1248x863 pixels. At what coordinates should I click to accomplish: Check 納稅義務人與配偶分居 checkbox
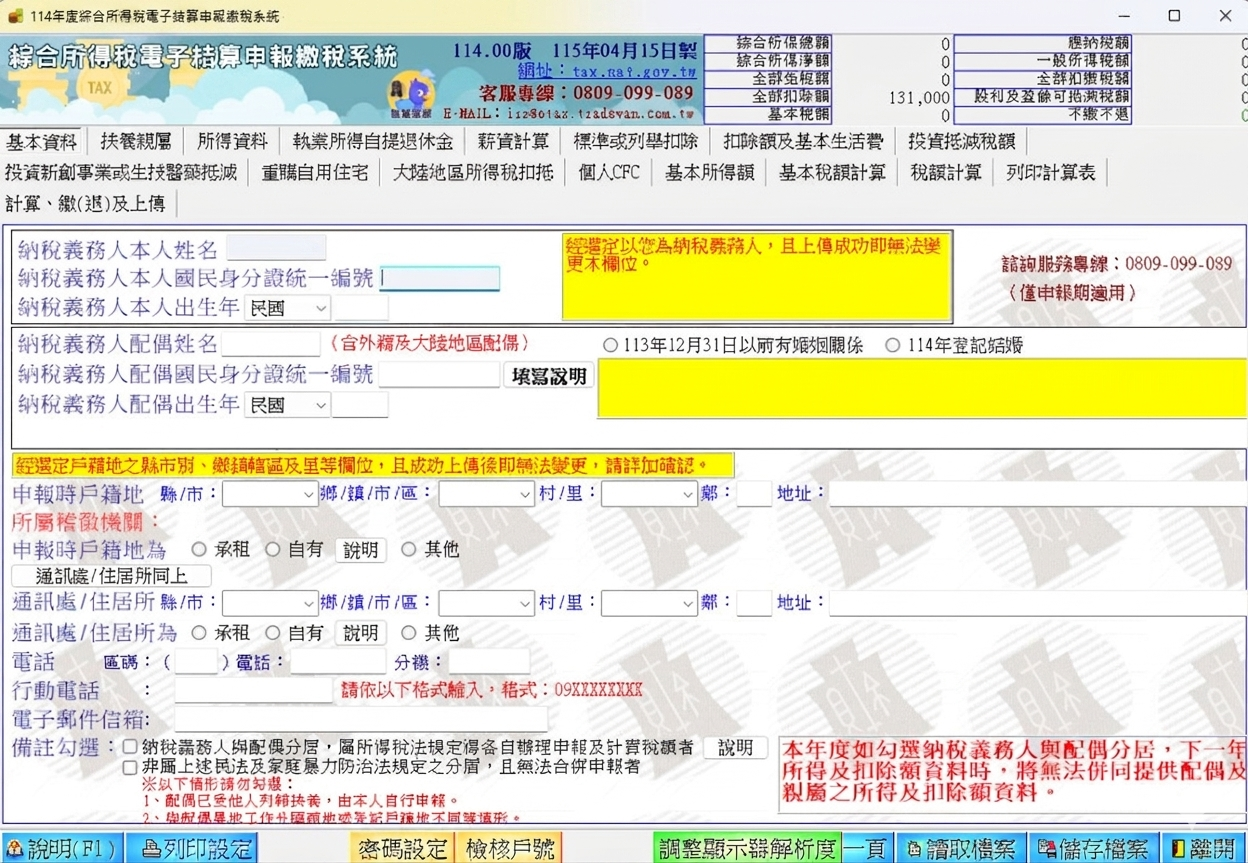point(130,747)
